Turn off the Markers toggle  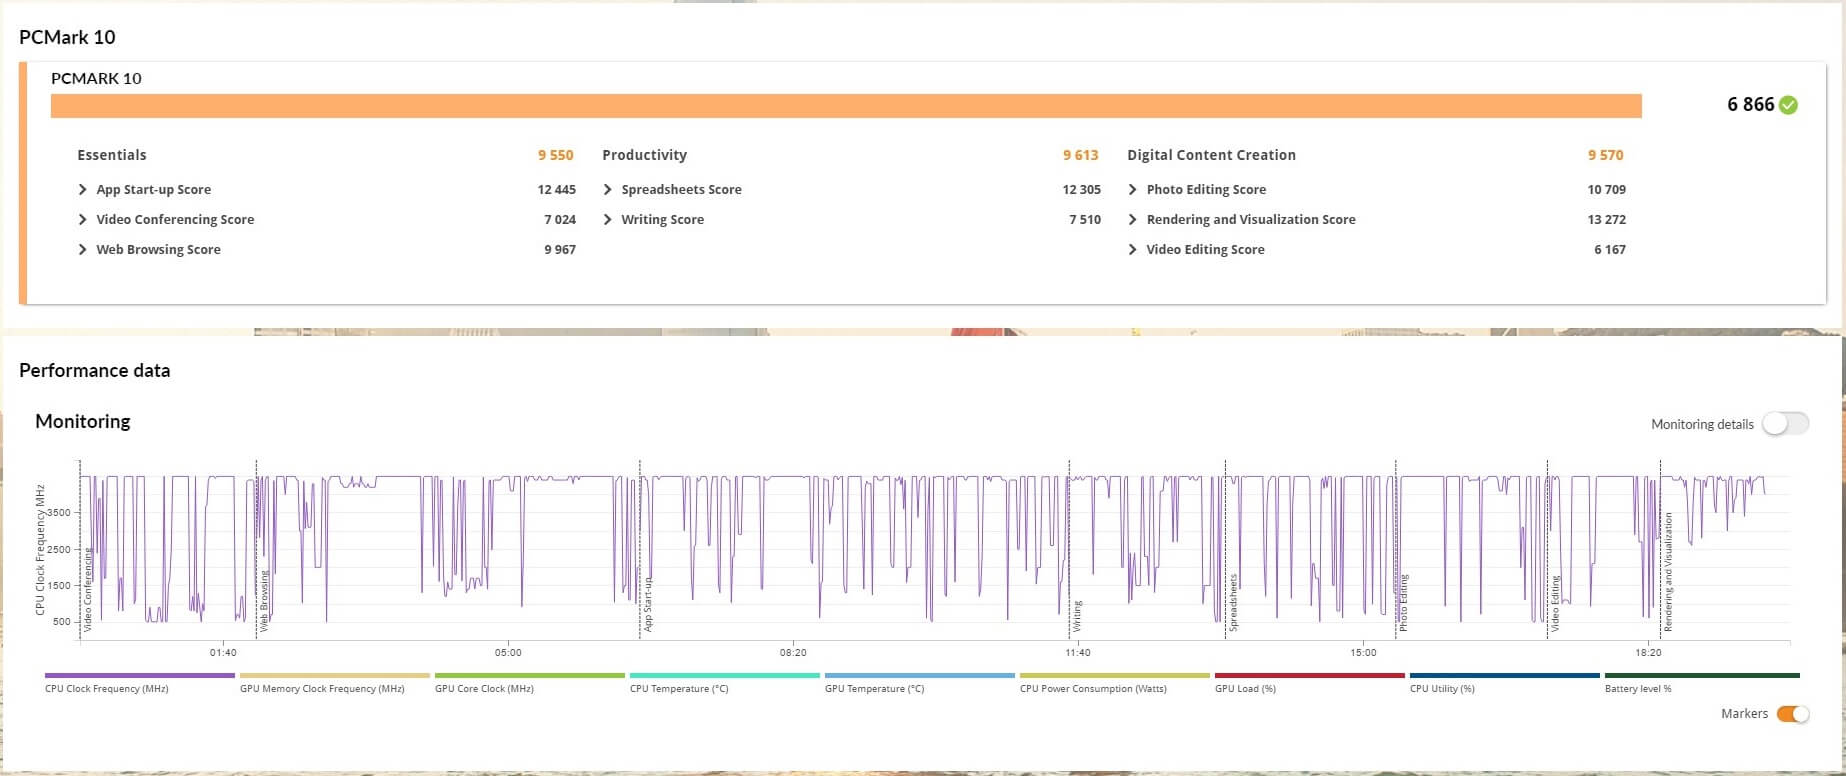click(x=1793, y=714)
